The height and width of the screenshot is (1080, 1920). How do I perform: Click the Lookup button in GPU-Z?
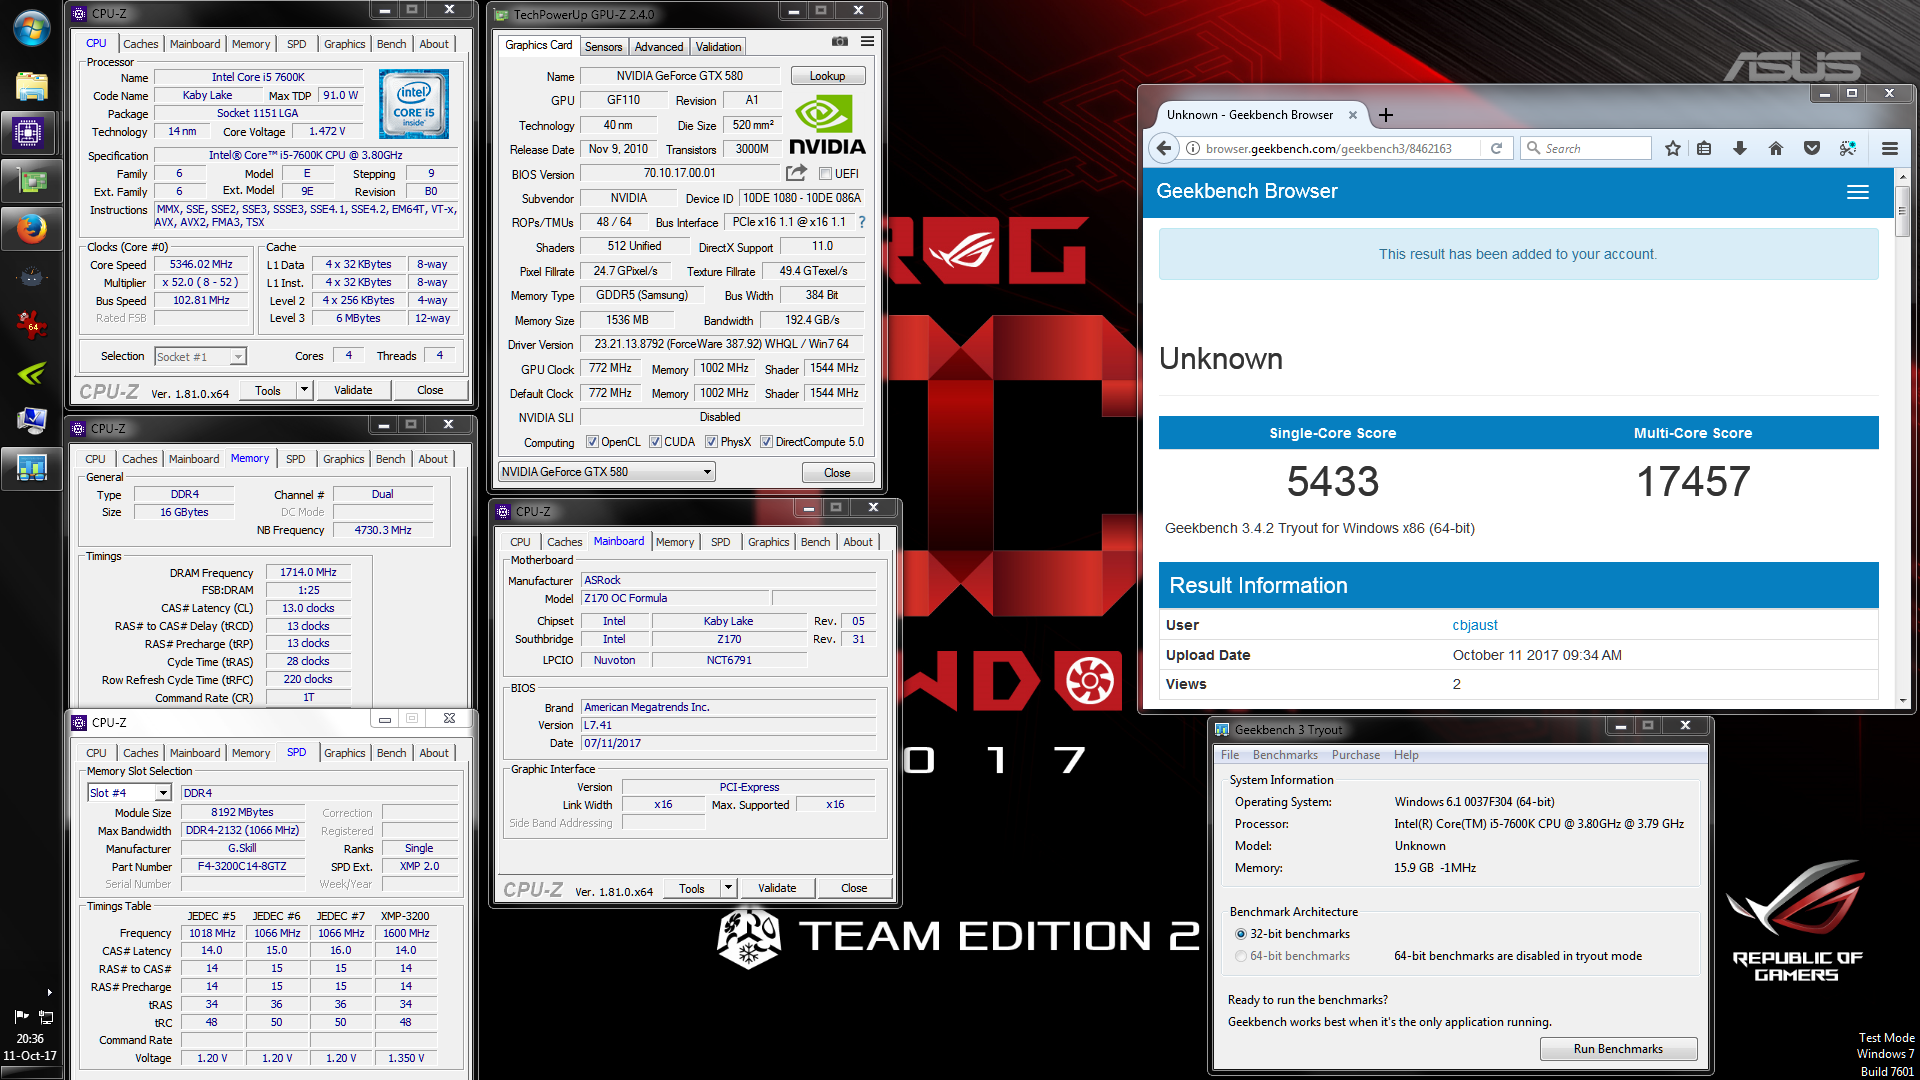click(827, 76)
